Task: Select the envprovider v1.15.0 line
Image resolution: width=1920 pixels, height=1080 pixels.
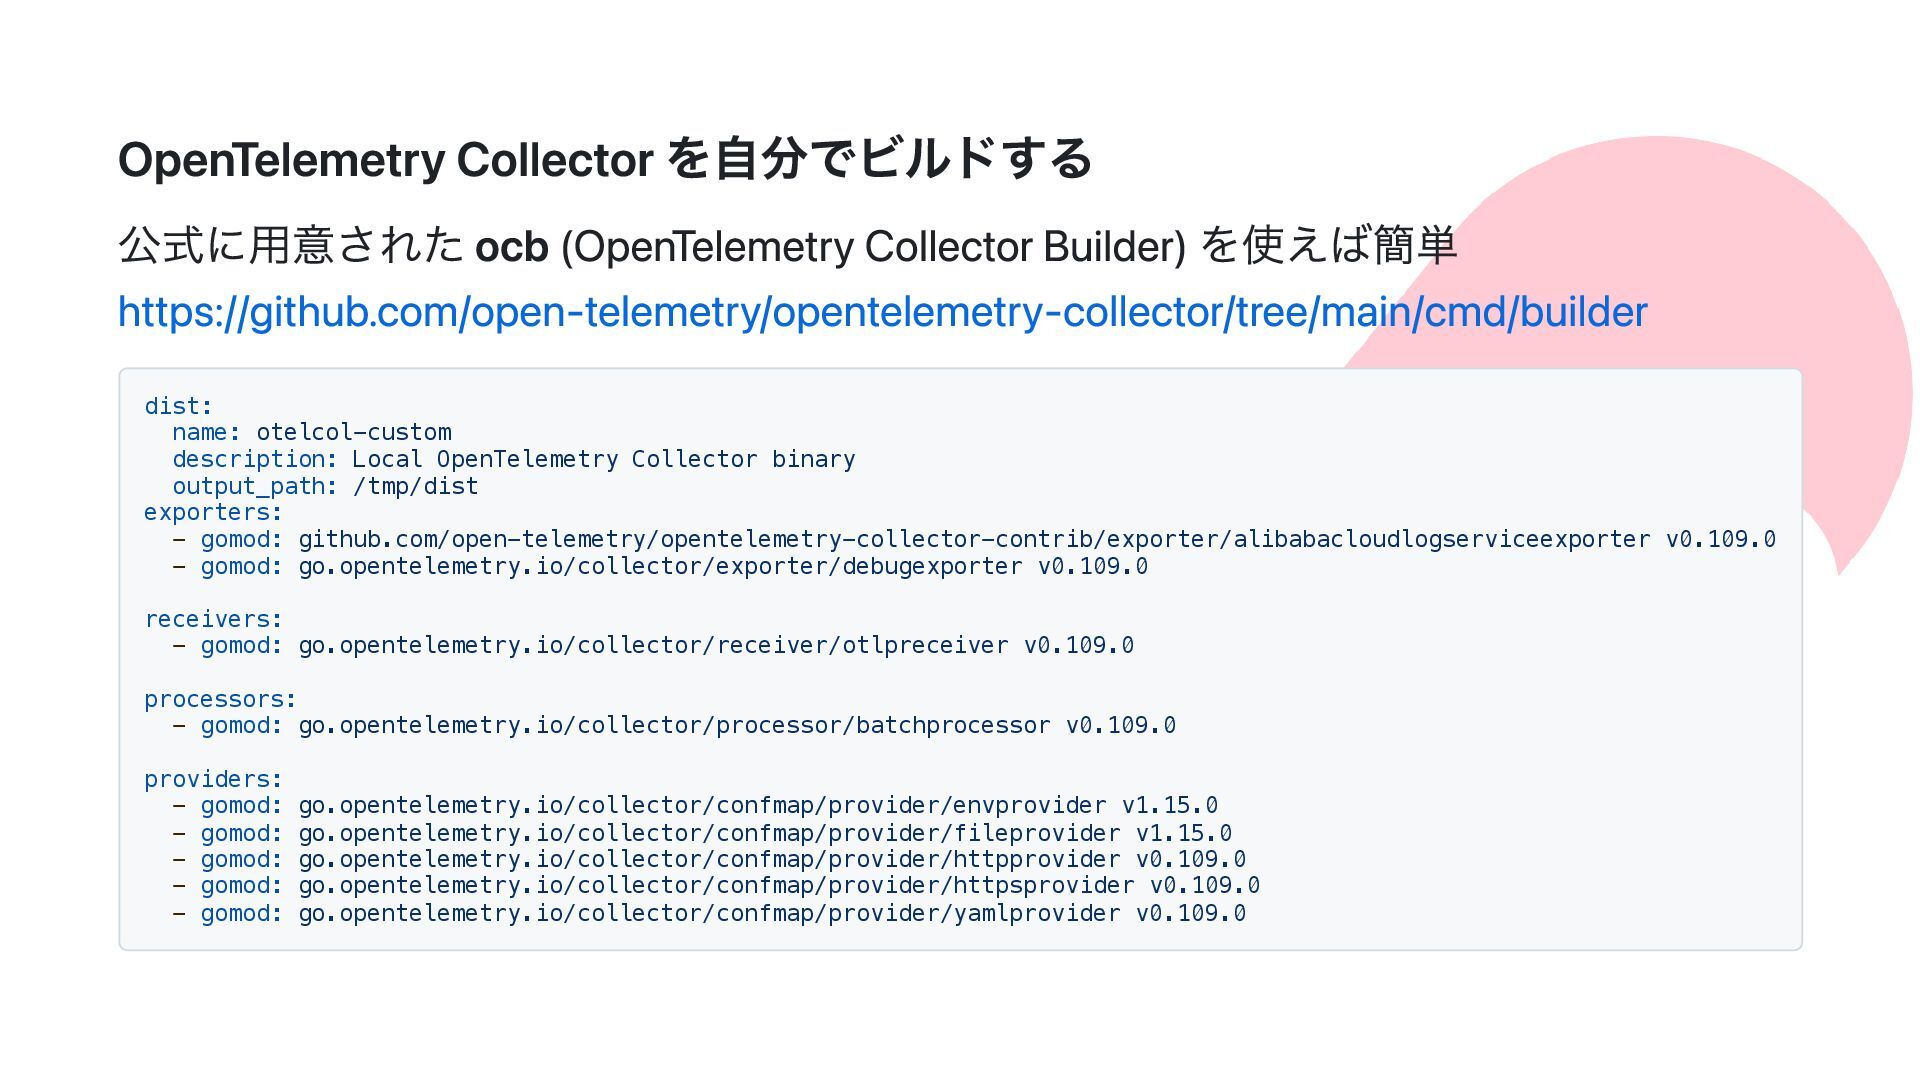Action: [x=695, y=805]
